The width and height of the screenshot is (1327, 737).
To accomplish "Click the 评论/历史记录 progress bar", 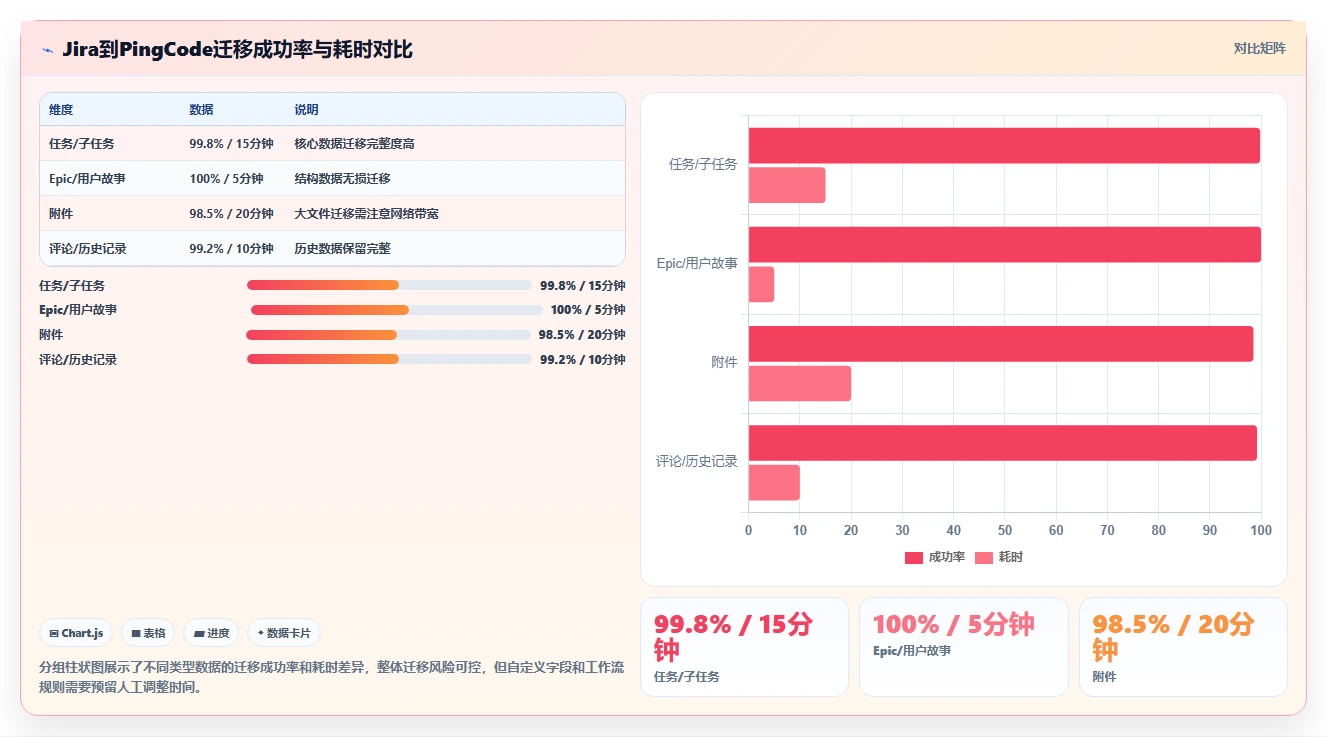I will point(389,359).
